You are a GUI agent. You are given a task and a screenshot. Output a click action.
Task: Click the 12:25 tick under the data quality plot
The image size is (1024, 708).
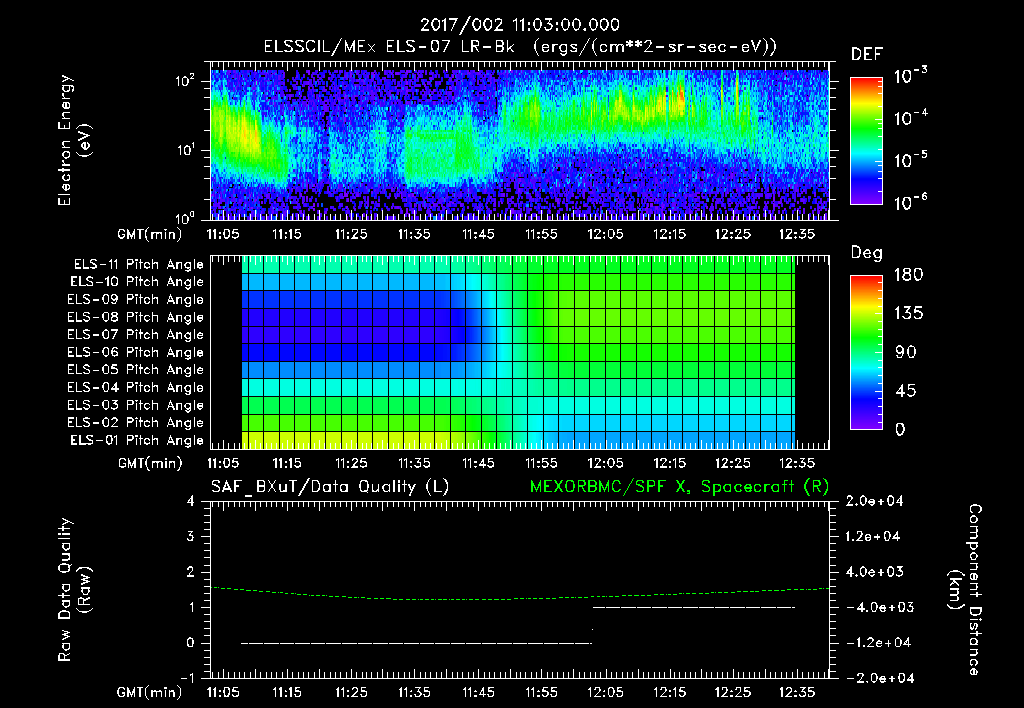(733, 692)
